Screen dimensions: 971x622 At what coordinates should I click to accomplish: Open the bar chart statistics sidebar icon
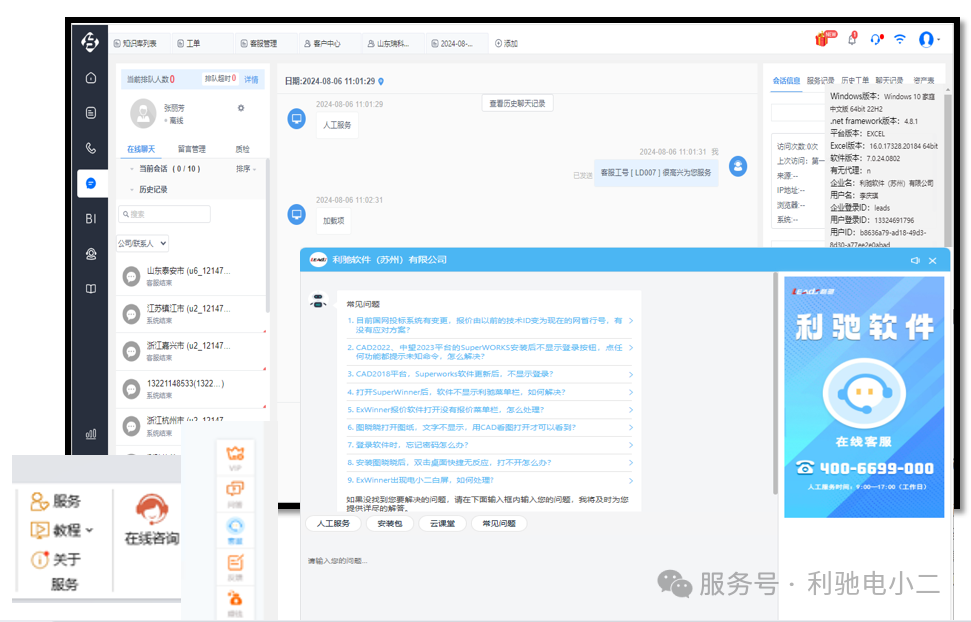point(90,434)
